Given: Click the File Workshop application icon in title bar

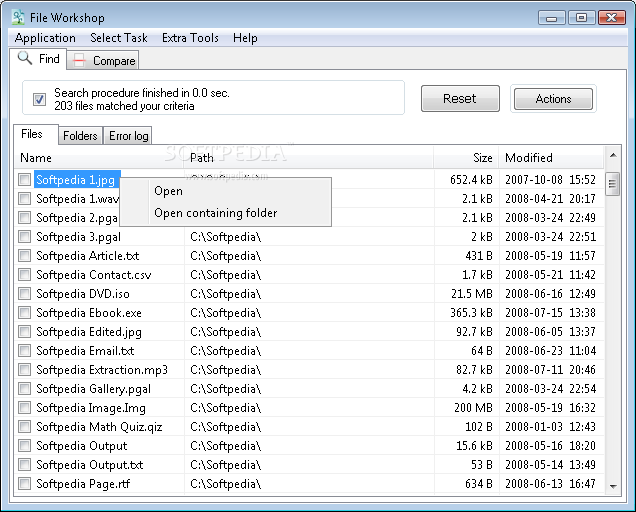Looking at the screenshot, I should pos(18,17).
